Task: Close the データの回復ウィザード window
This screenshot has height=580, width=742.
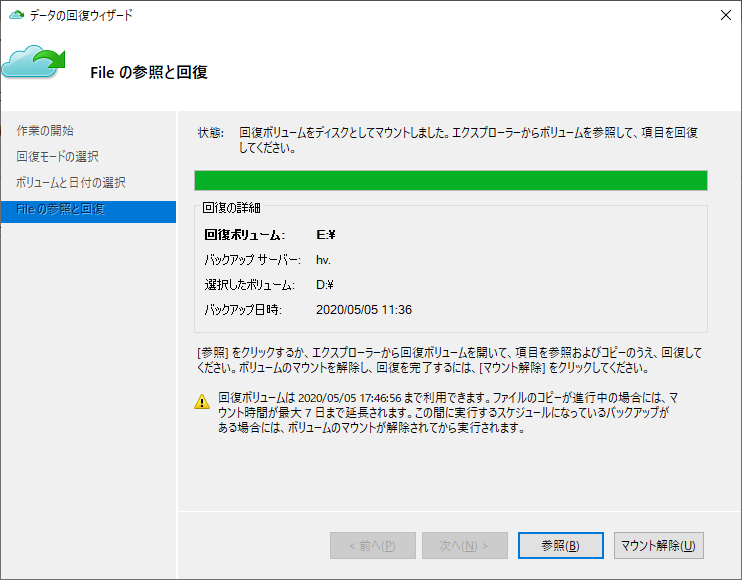Action: click(x=725, y=15)
